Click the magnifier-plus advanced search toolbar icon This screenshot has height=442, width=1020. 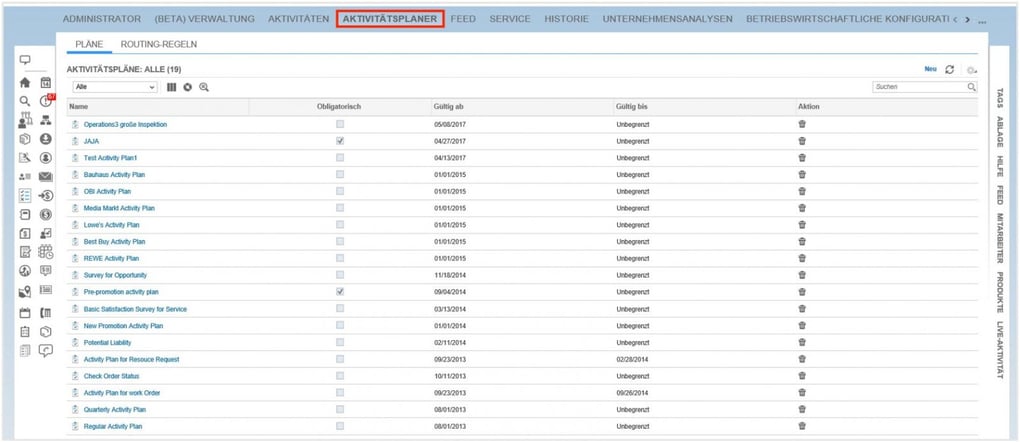204,87
